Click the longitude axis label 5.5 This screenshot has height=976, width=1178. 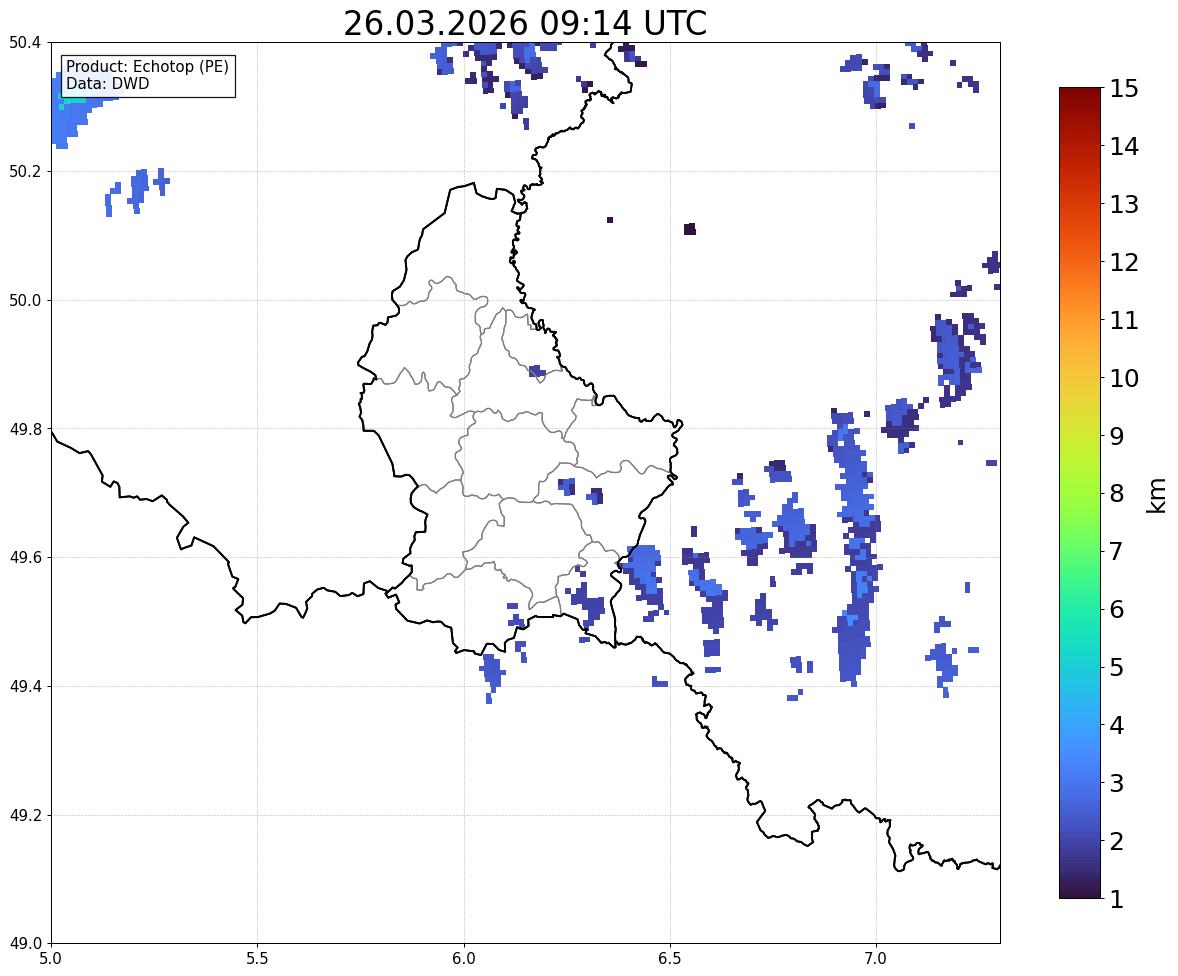258,959
